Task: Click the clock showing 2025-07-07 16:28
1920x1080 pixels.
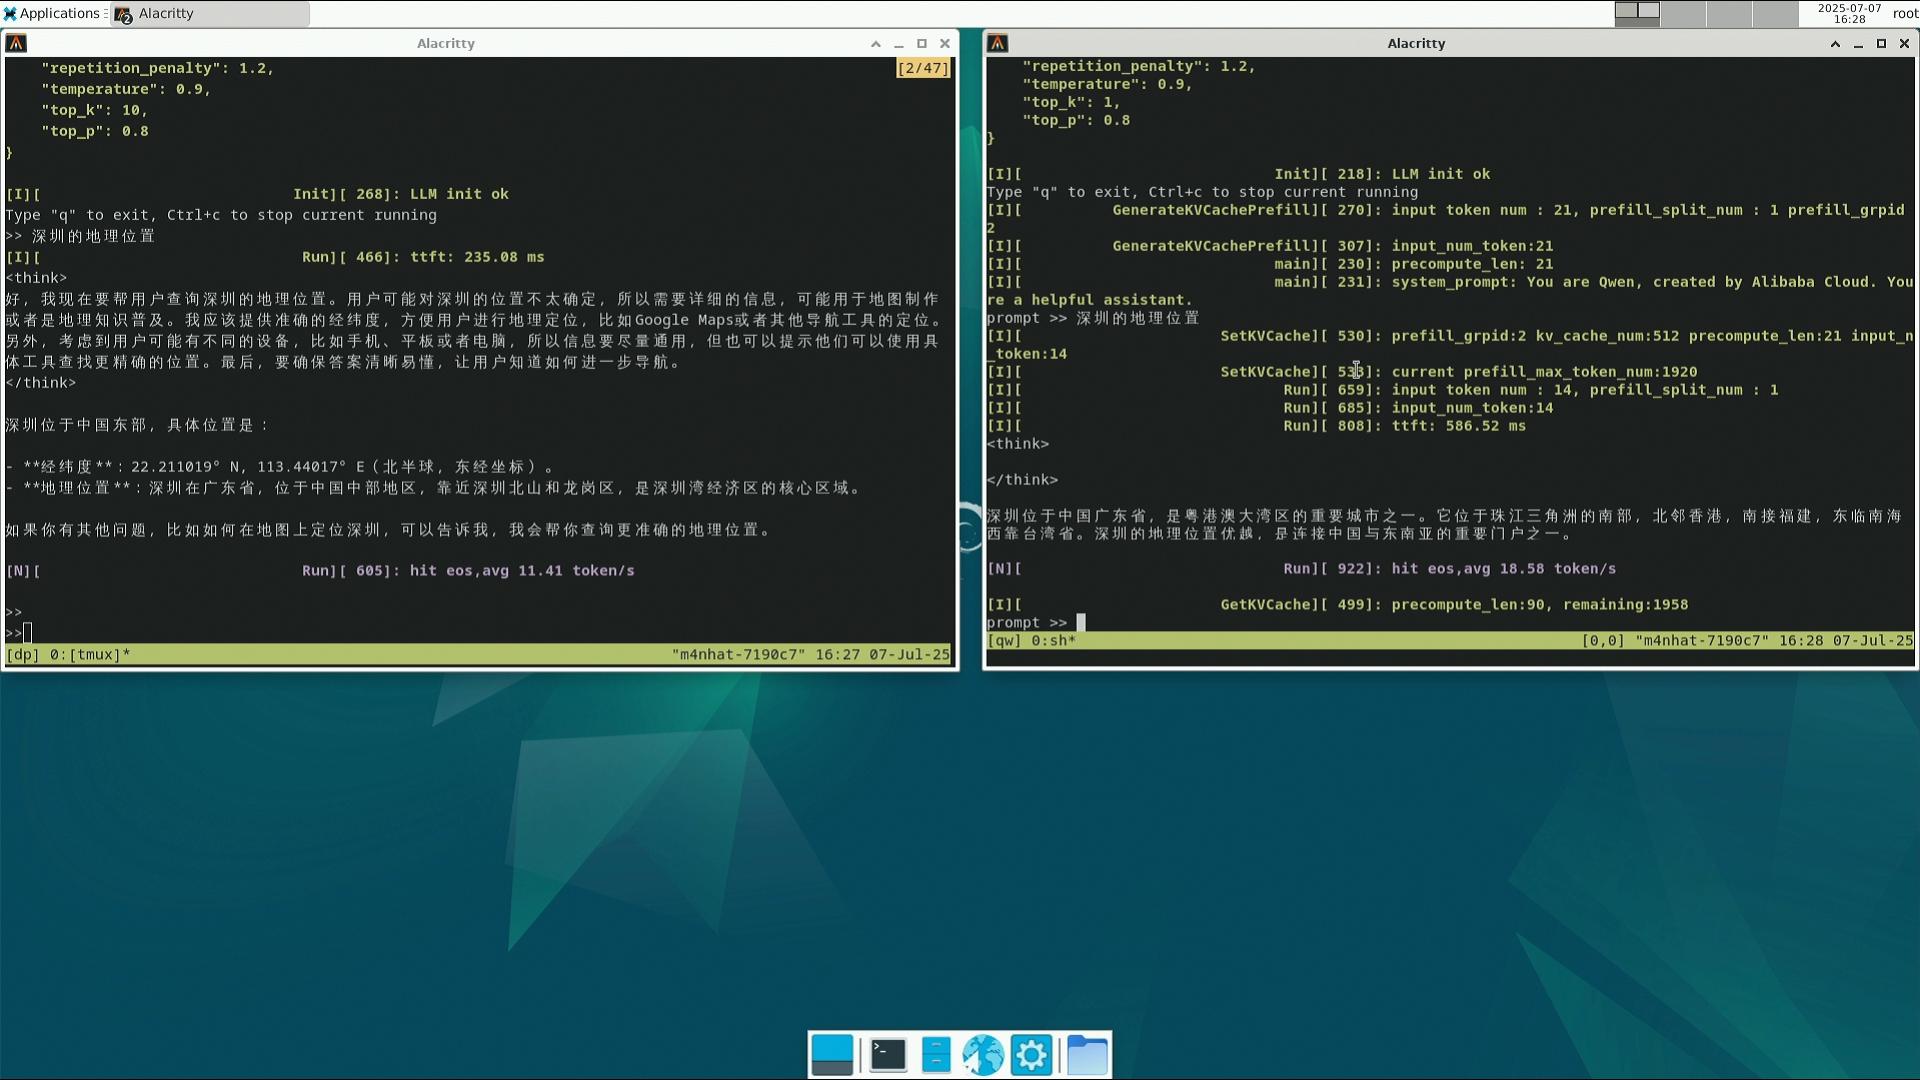Action: (x=1849, y=13)
